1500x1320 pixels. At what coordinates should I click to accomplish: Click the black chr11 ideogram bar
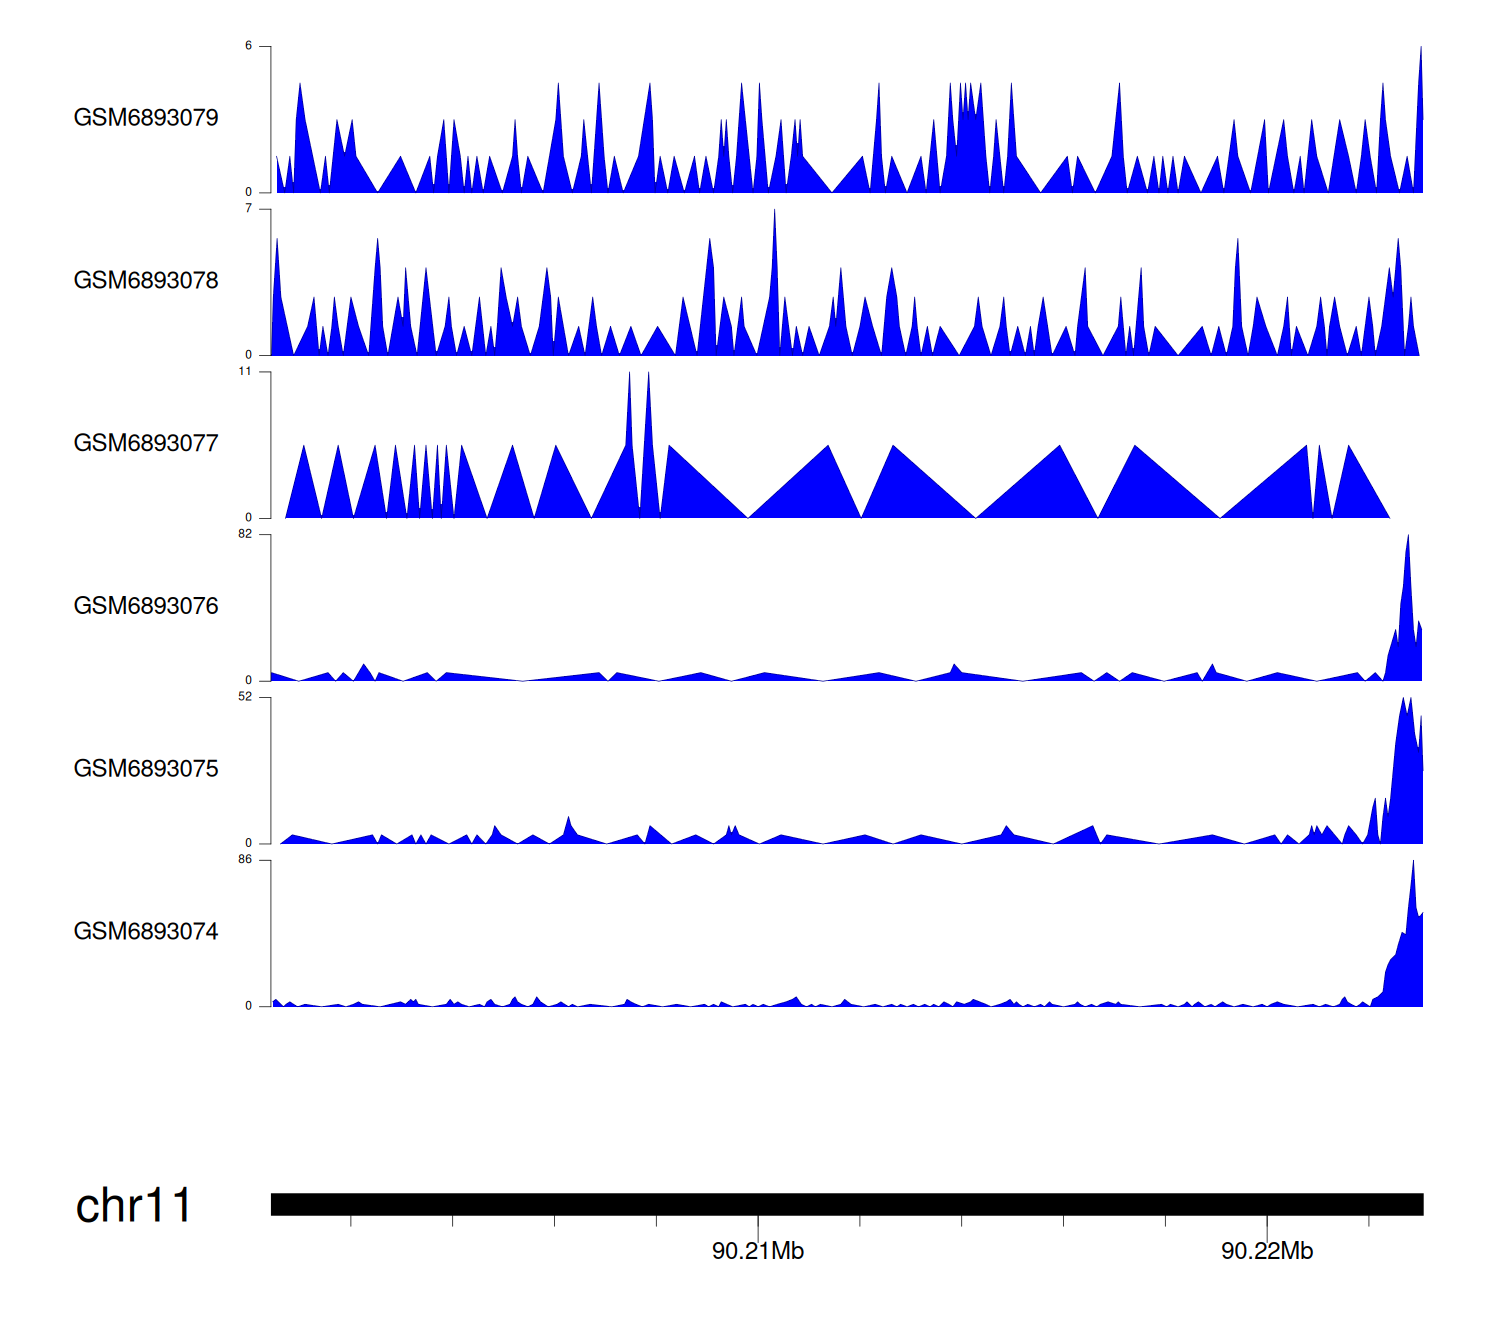point(846,1204)
